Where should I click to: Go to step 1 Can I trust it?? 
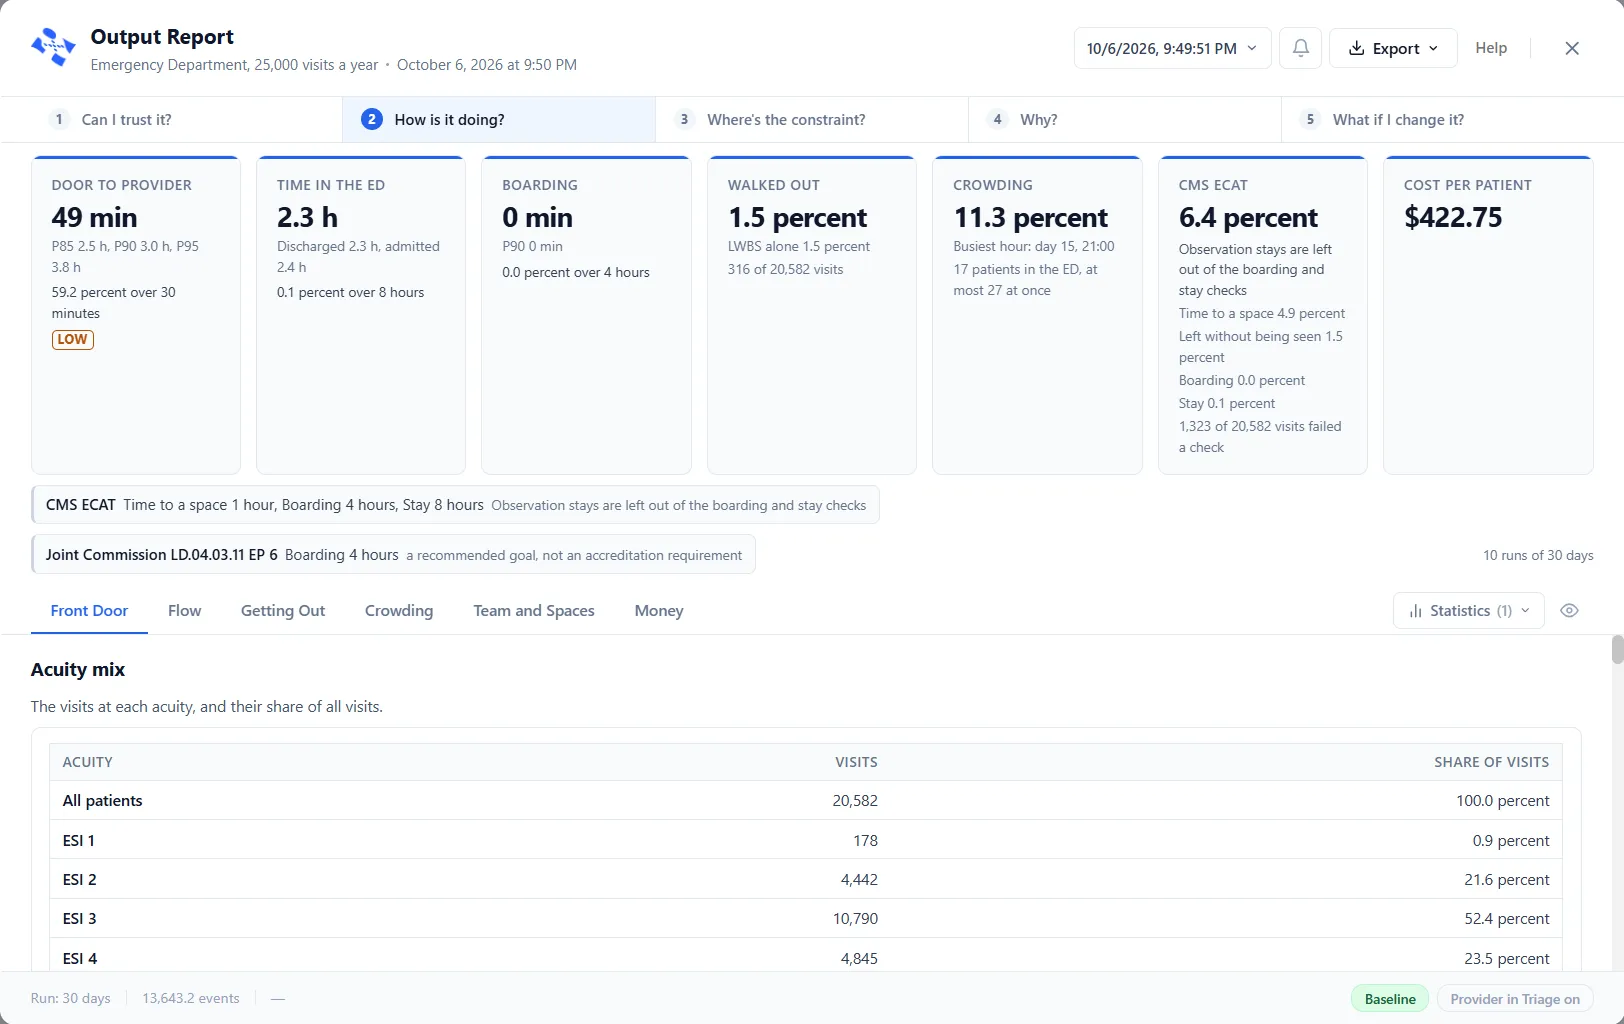172,119
